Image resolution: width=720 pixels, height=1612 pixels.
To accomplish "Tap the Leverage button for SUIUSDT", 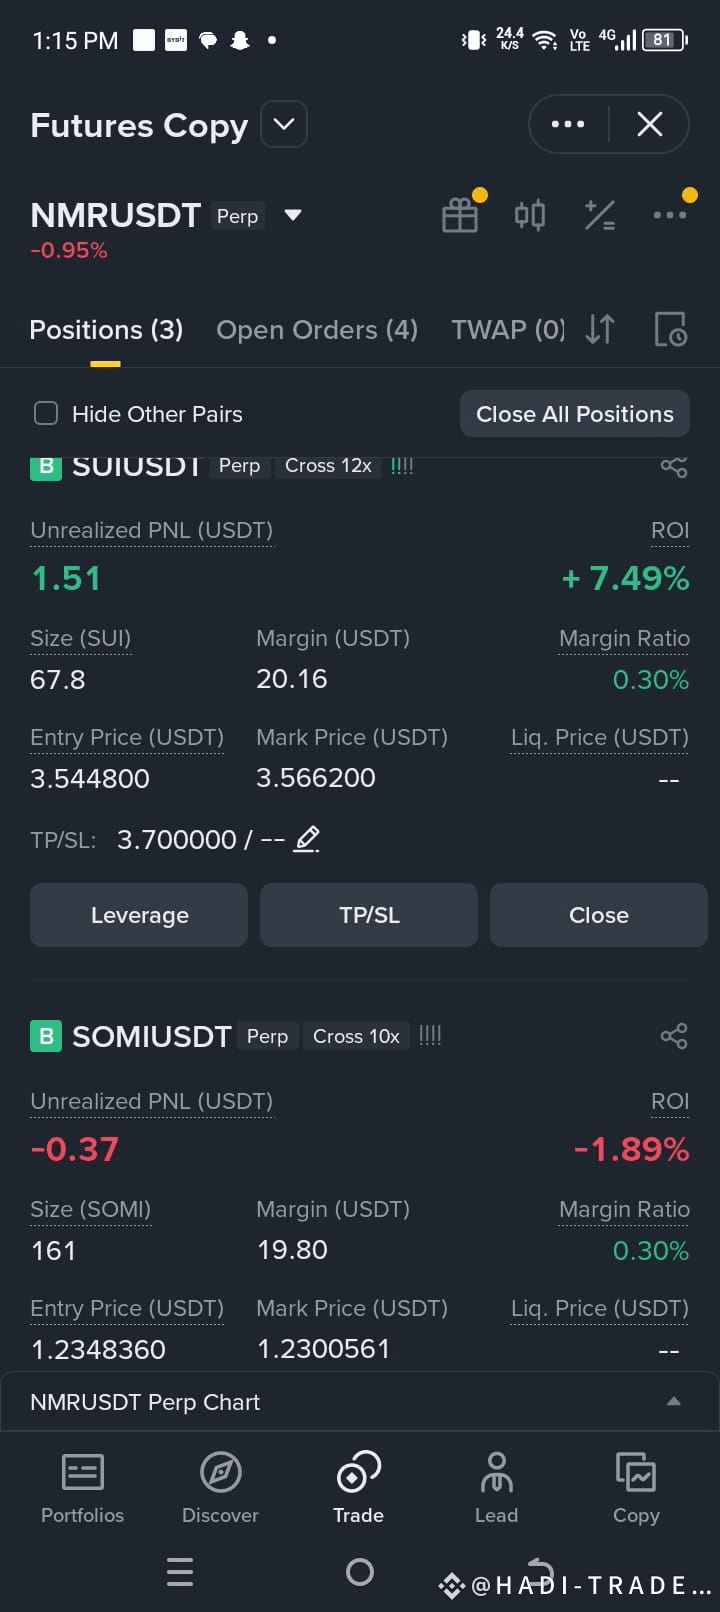I will click(x=139, y=915).
